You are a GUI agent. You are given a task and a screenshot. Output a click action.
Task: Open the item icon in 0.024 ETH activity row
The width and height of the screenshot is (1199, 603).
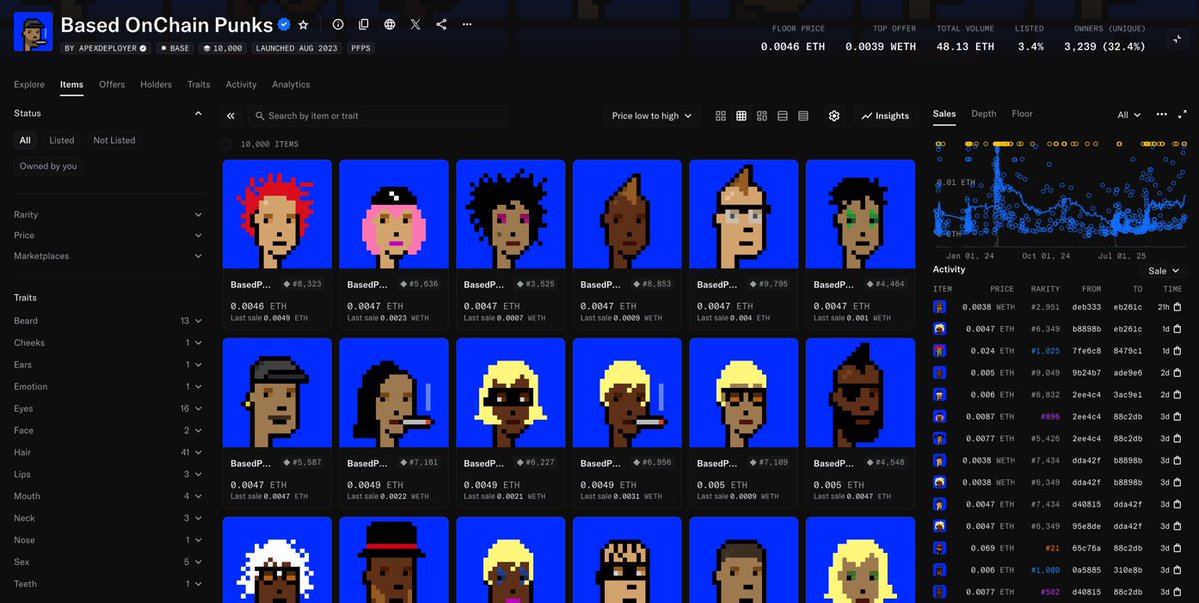tap(940, 351)
